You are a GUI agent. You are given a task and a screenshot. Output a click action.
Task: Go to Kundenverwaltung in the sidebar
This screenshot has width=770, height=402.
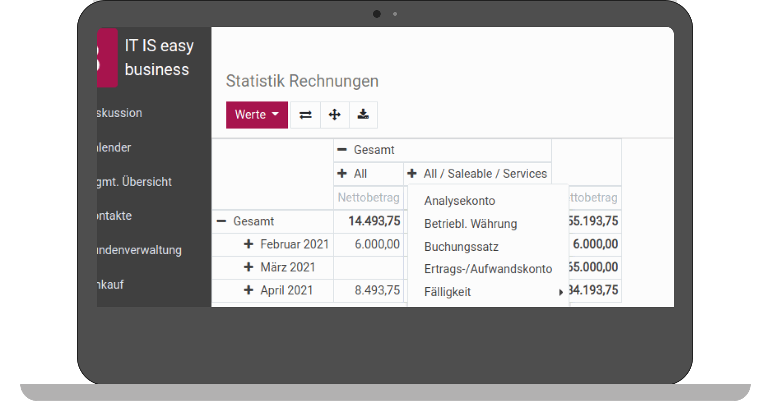pos(139,250)
